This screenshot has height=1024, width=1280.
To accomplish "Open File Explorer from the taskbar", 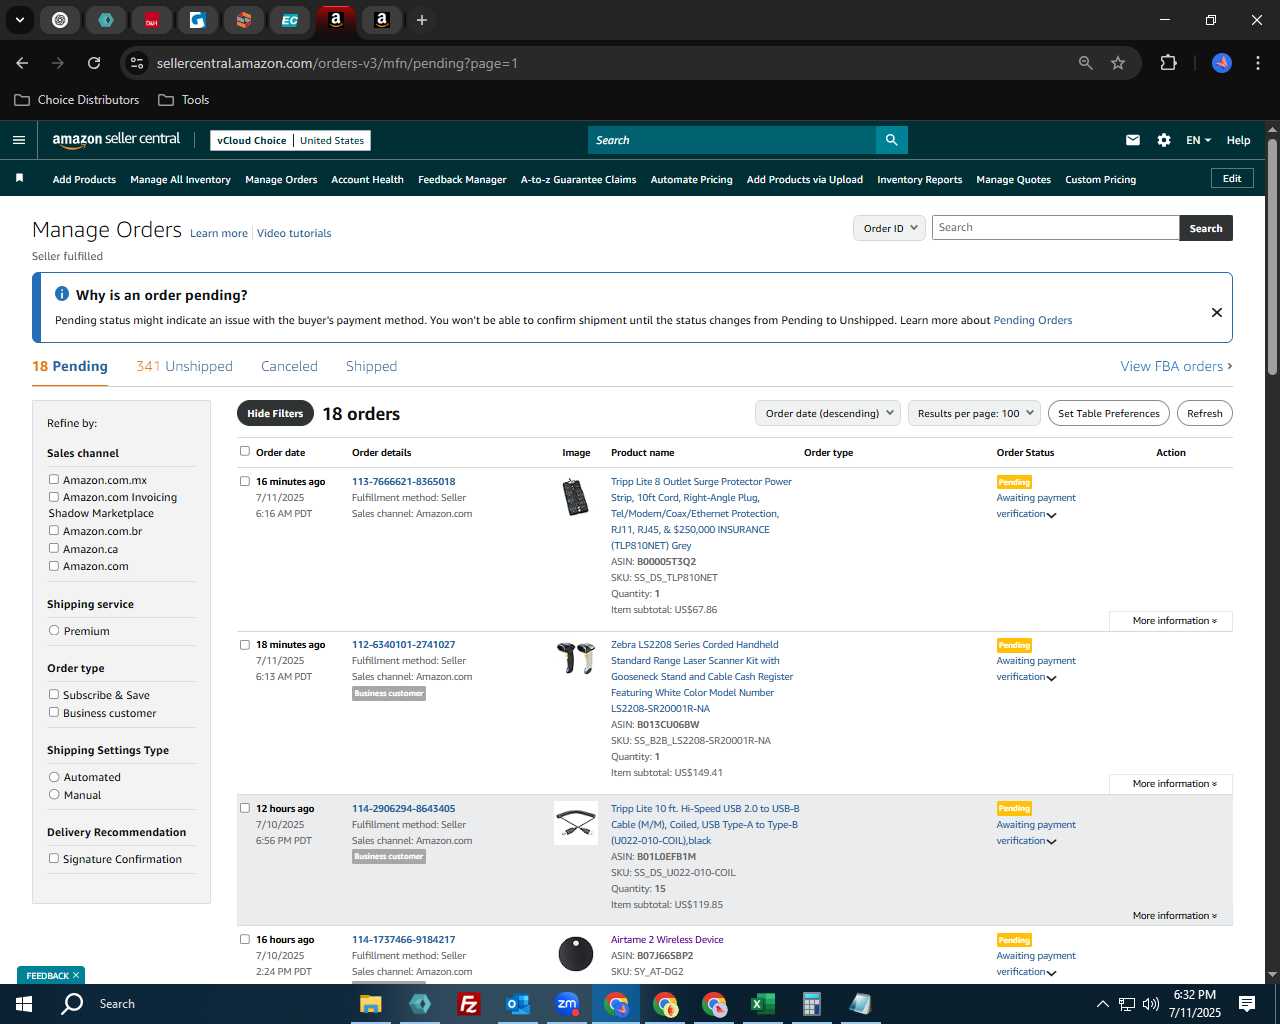I will (x=371, y=1004).
